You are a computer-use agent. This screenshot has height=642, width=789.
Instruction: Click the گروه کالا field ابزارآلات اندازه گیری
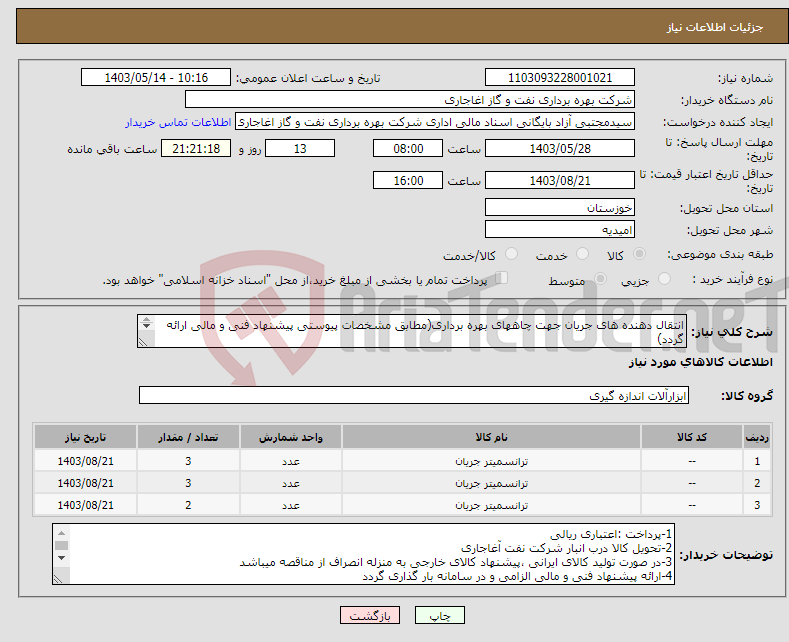coord(414,395)
